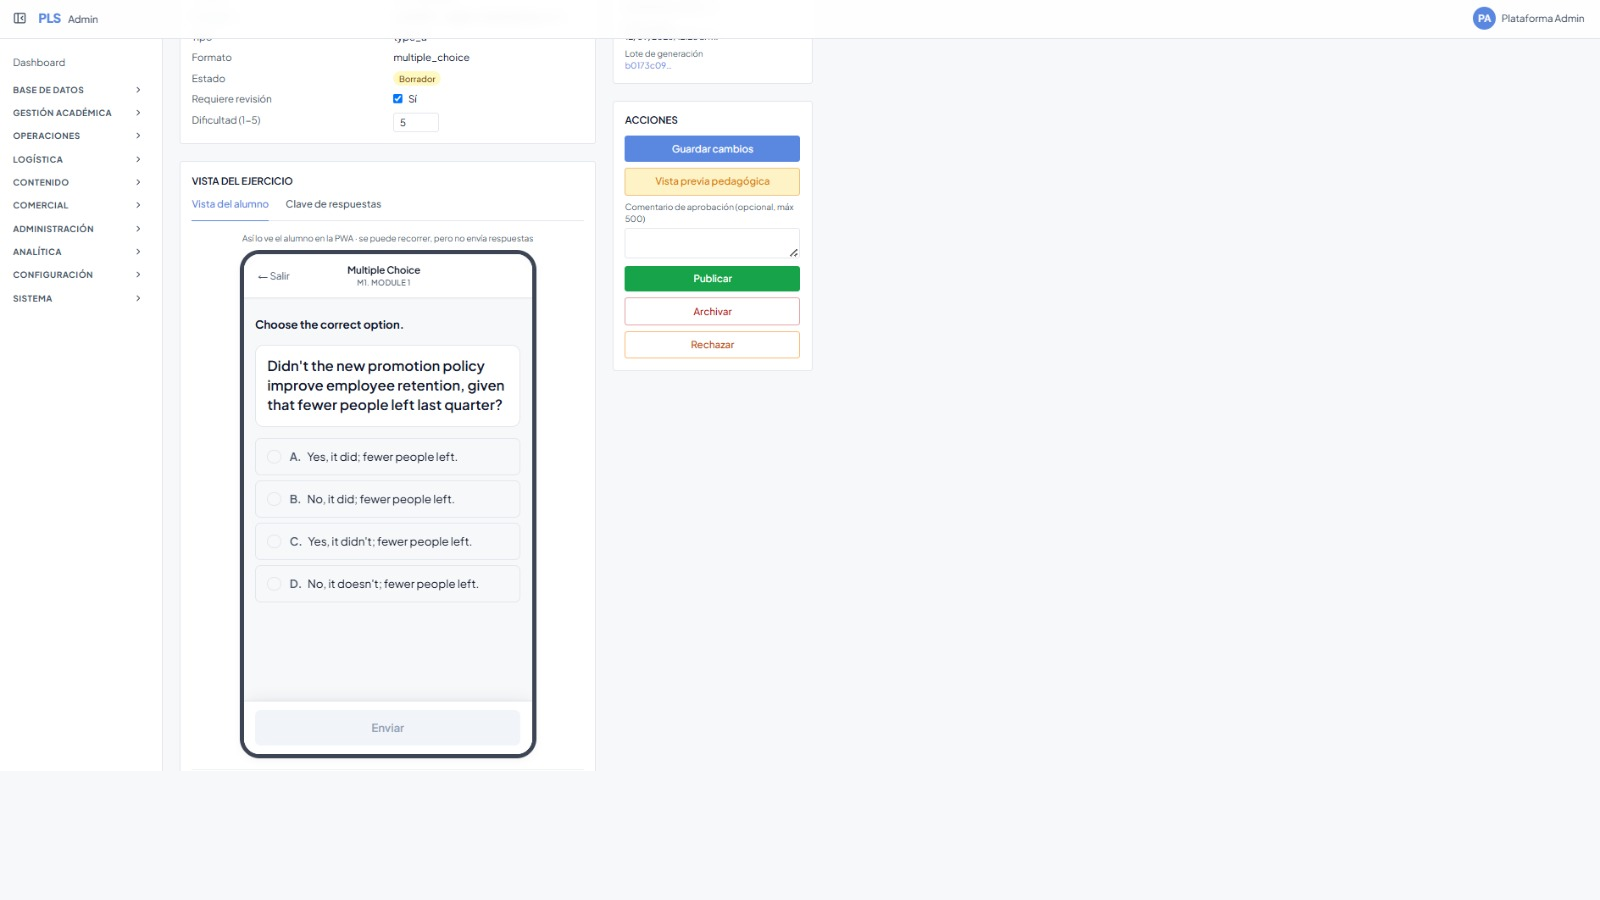
Task: Click the Borrador status badge
Action: 417,79
